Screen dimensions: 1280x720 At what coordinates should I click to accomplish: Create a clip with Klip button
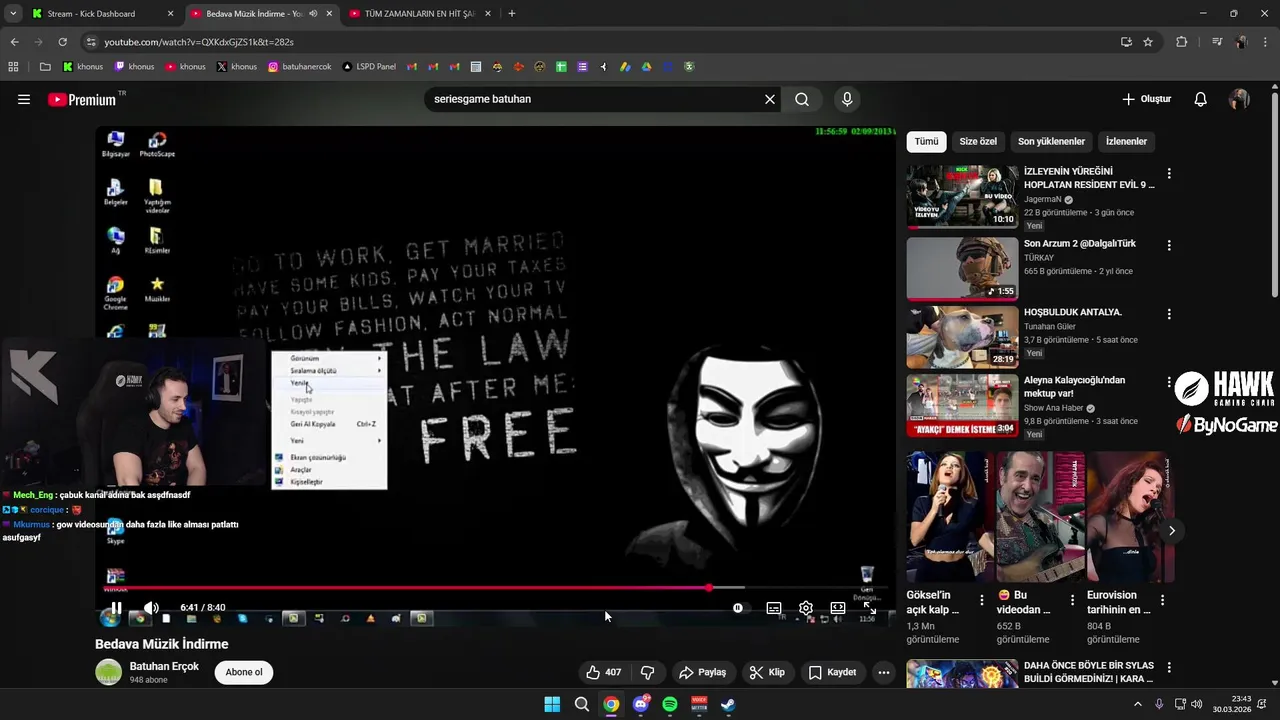pos(768,672)
